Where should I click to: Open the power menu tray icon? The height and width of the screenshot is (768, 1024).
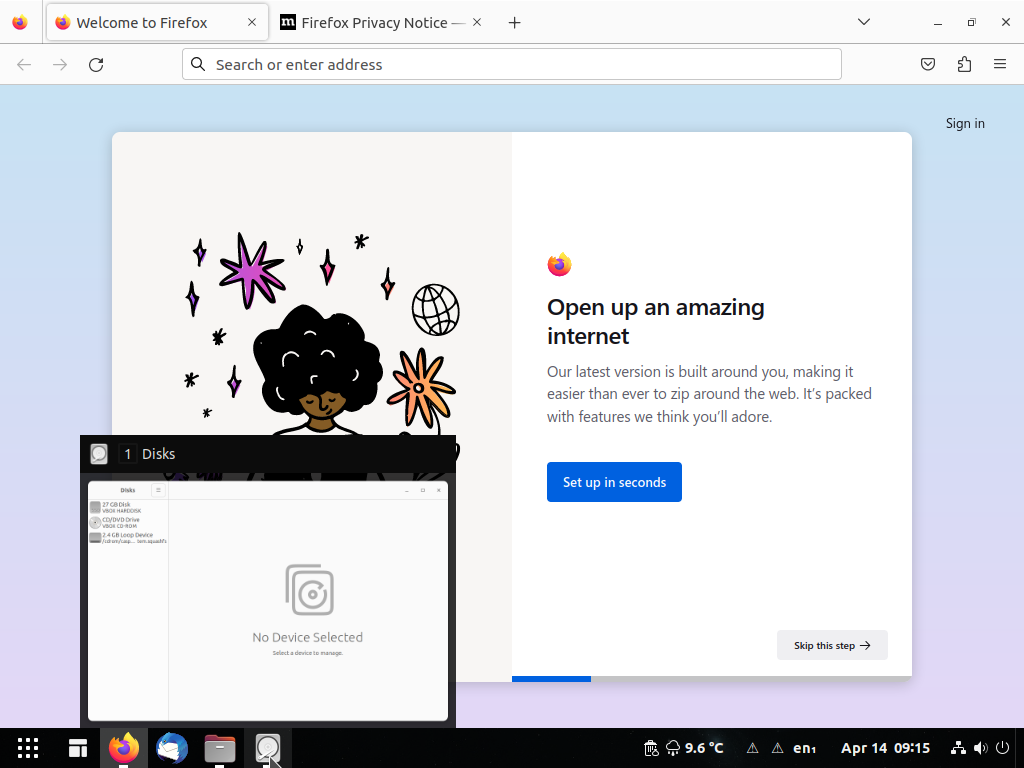coord(1002,748)
